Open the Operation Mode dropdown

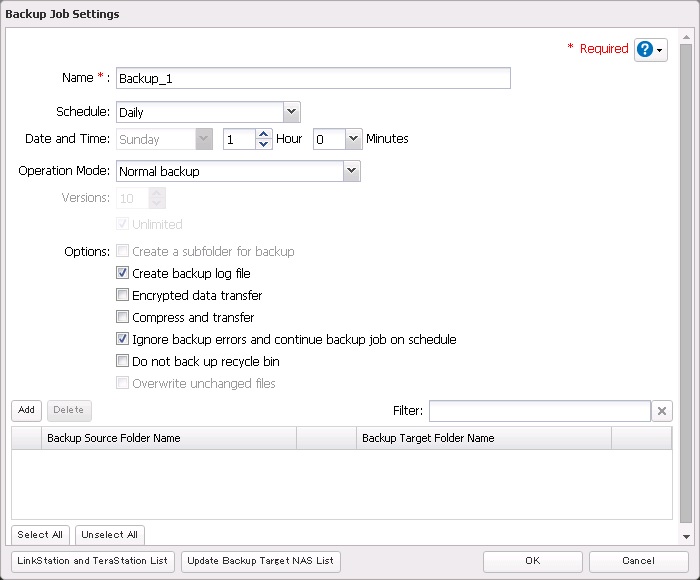[238, 171]
